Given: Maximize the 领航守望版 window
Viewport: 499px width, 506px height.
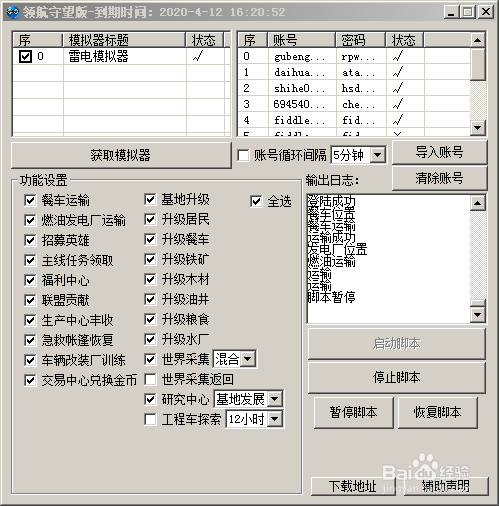Looking at the screenshot, I should click(468, 12).
